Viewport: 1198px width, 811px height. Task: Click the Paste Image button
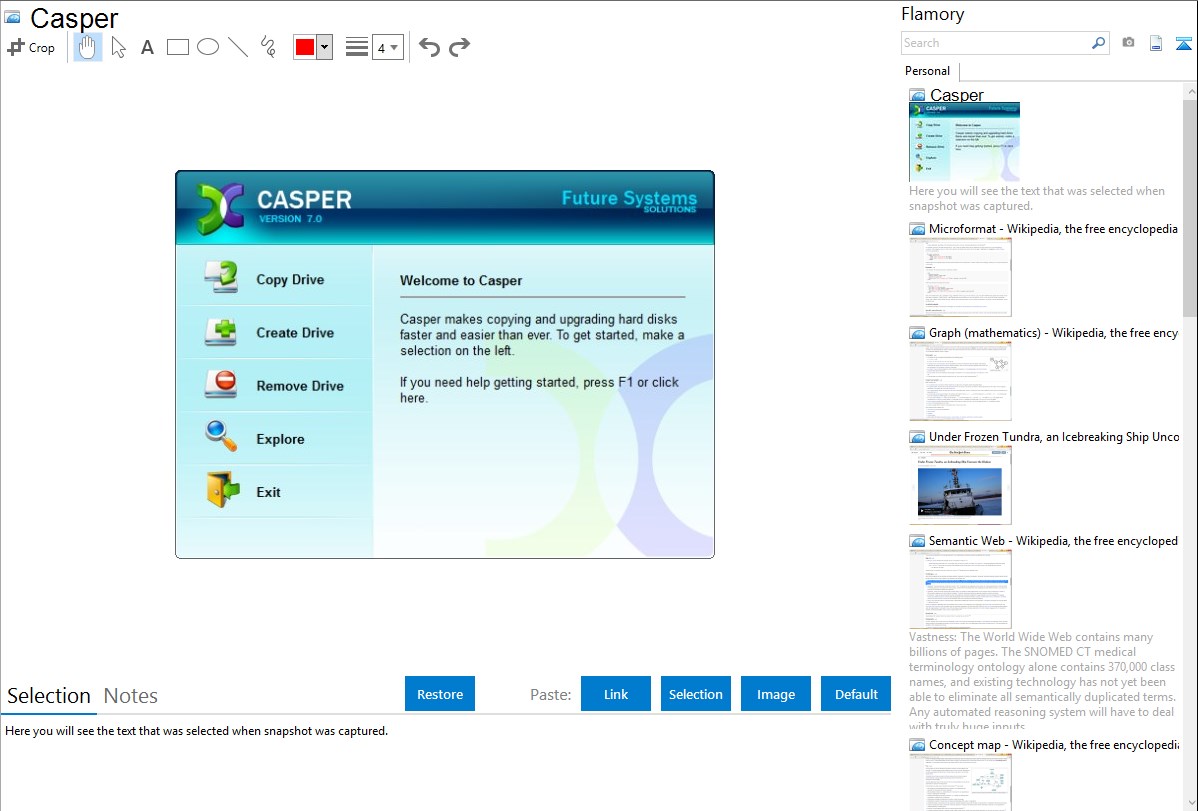click(775, 694)
